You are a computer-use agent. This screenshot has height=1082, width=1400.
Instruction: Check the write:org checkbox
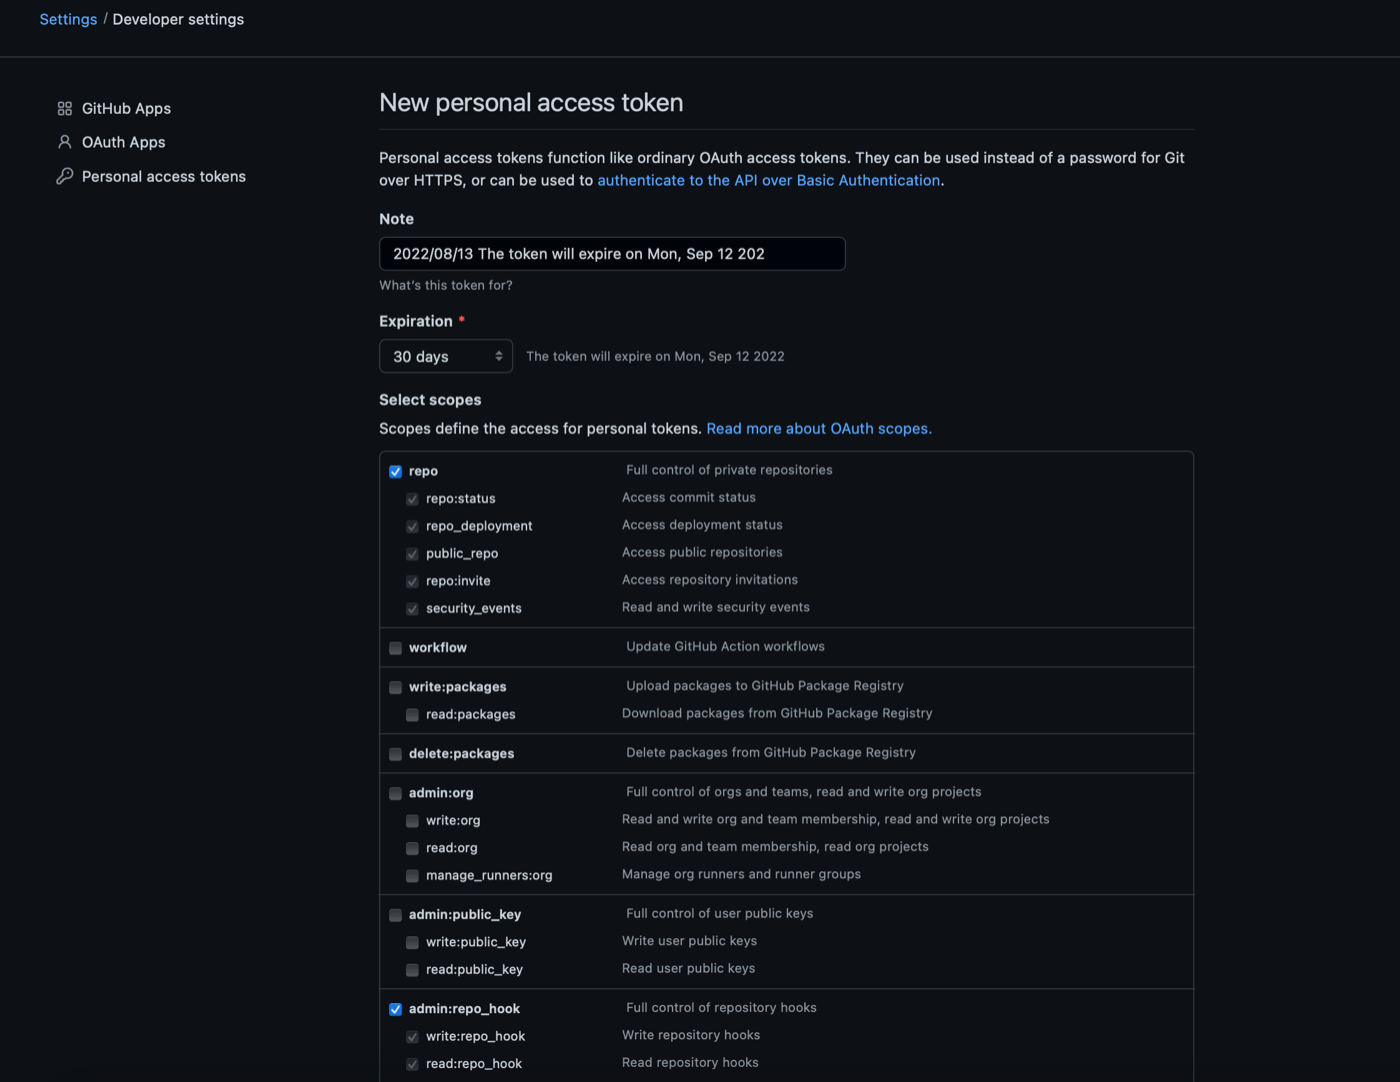[412, 821]
